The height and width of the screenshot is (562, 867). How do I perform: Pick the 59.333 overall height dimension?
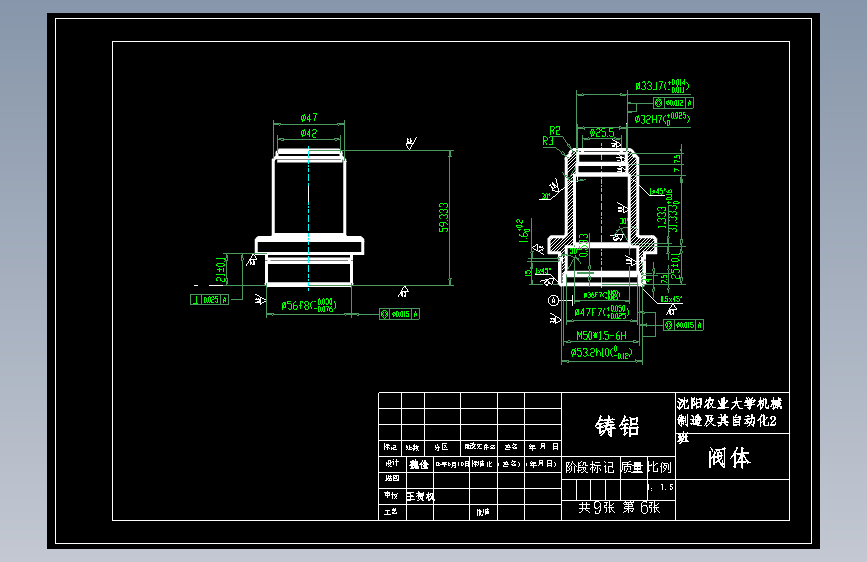(443, 217)
